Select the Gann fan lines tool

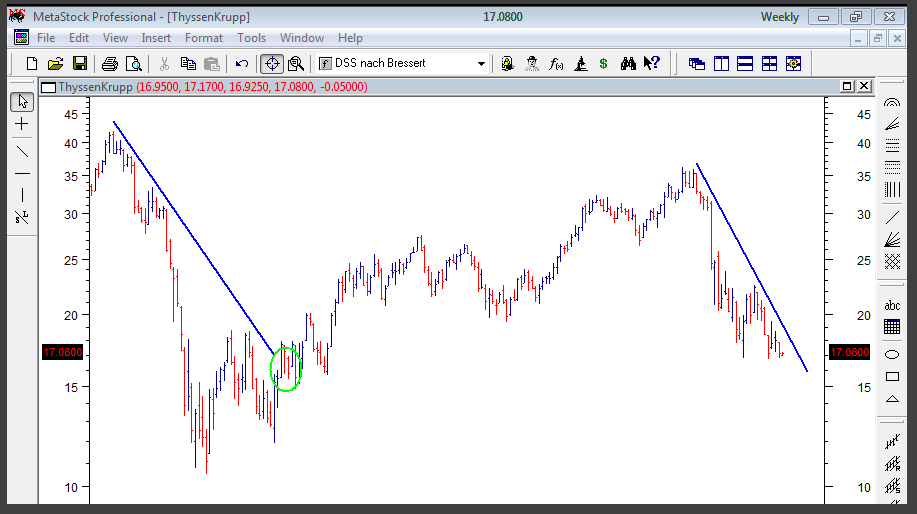pyautogui.click(x=892, y=240)
